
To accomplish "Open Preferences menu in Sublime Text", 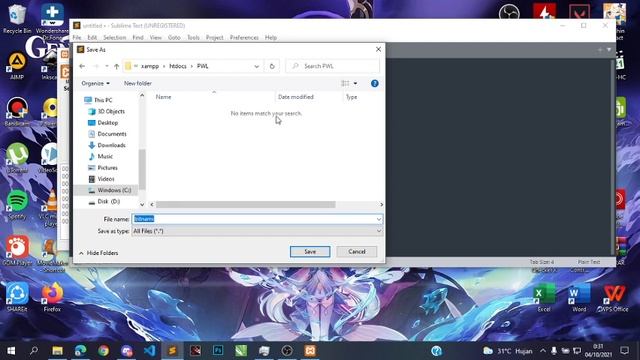I will tap(244, 38).
